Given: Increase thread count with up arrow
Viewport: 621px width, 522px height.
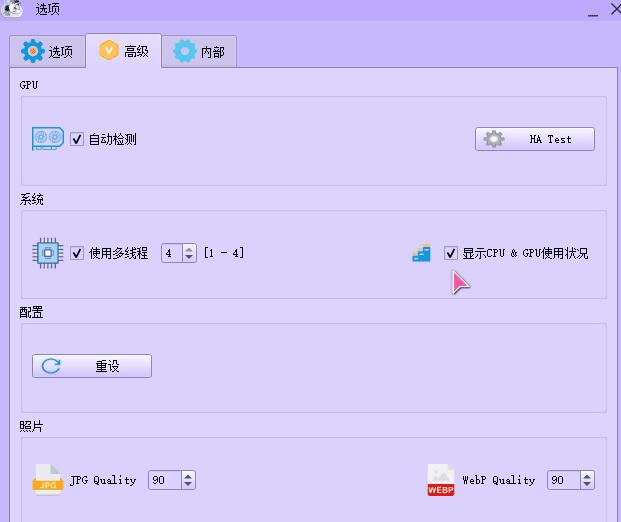Looking at the screenshot, I should 189,249.
